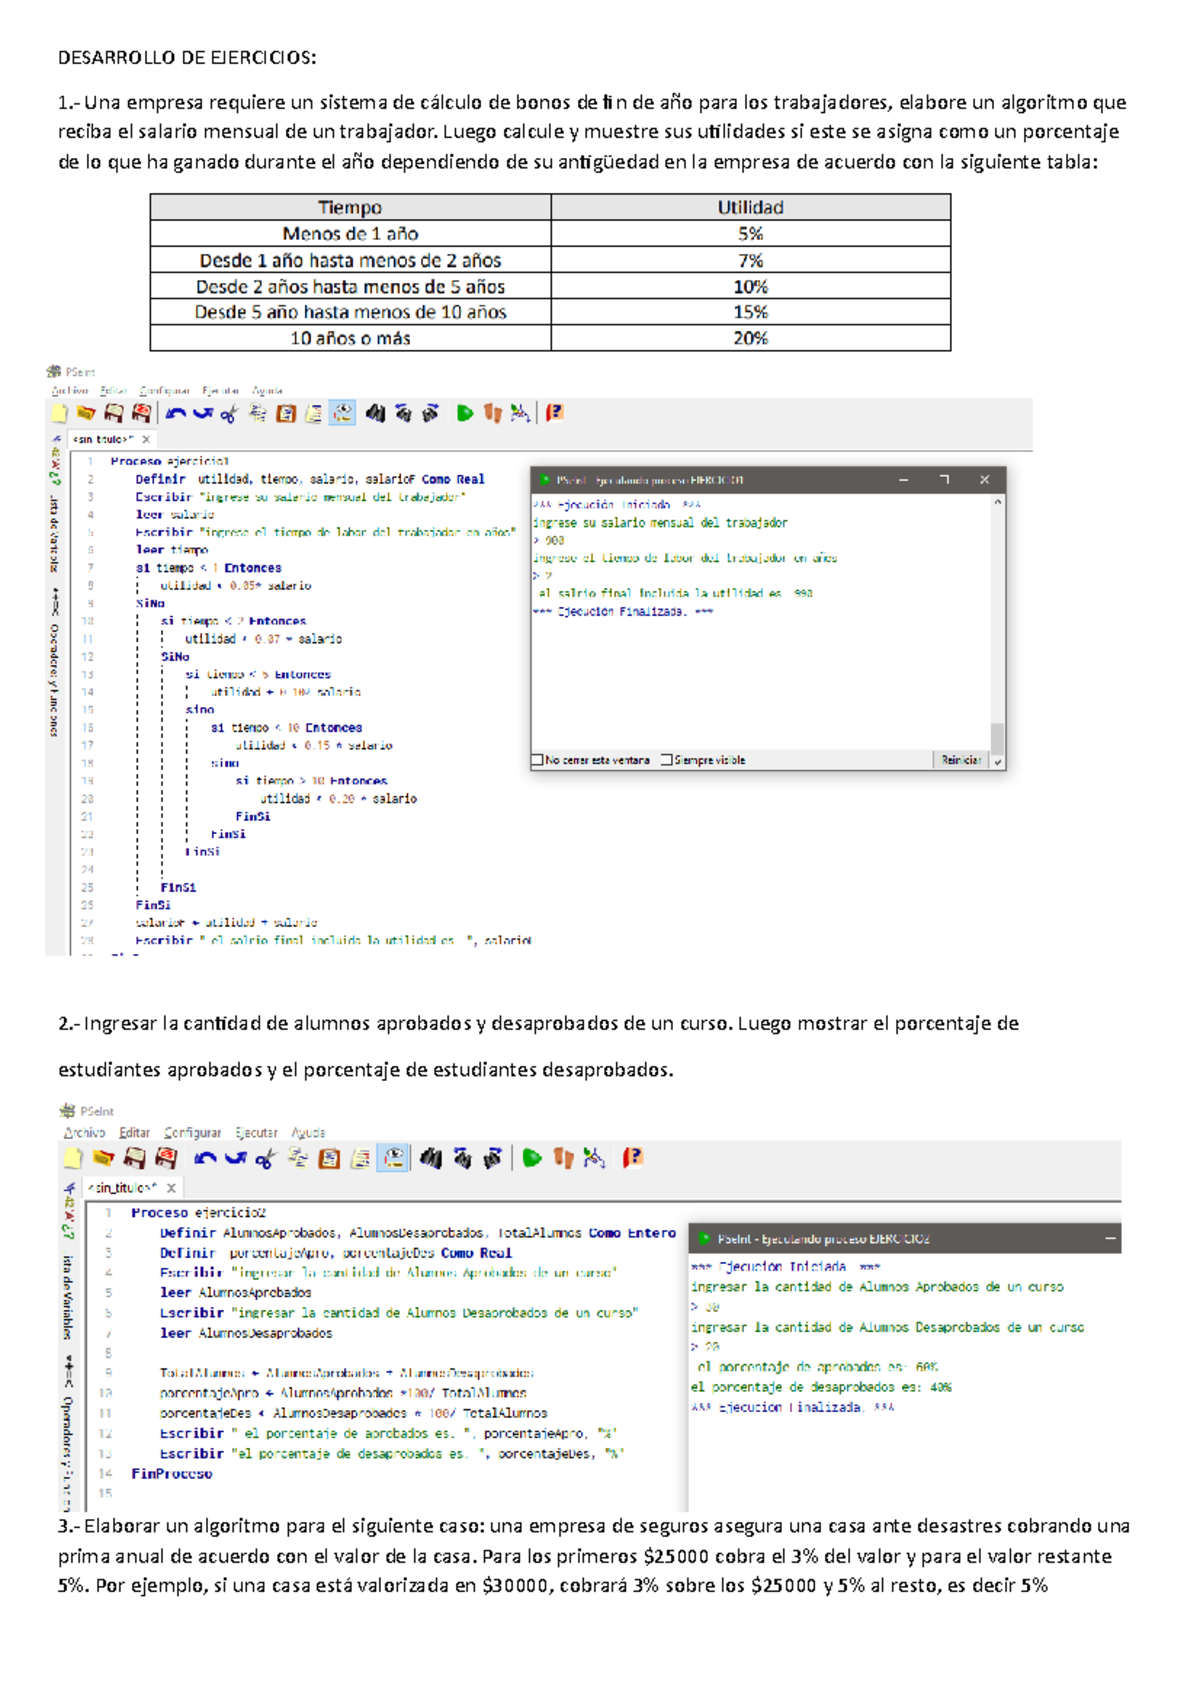Click the step-by-step execution icon in the ejercicio2 toolbar
Viewport: 1200px width, 1698px height.
point(563,1158)
